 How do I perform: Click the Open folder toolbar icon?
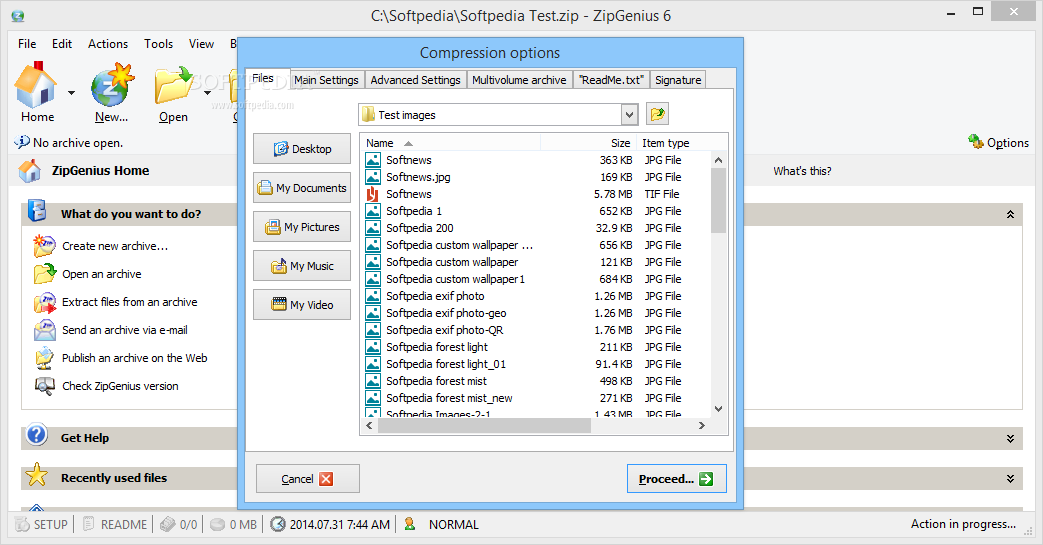[x=174, y=85]
